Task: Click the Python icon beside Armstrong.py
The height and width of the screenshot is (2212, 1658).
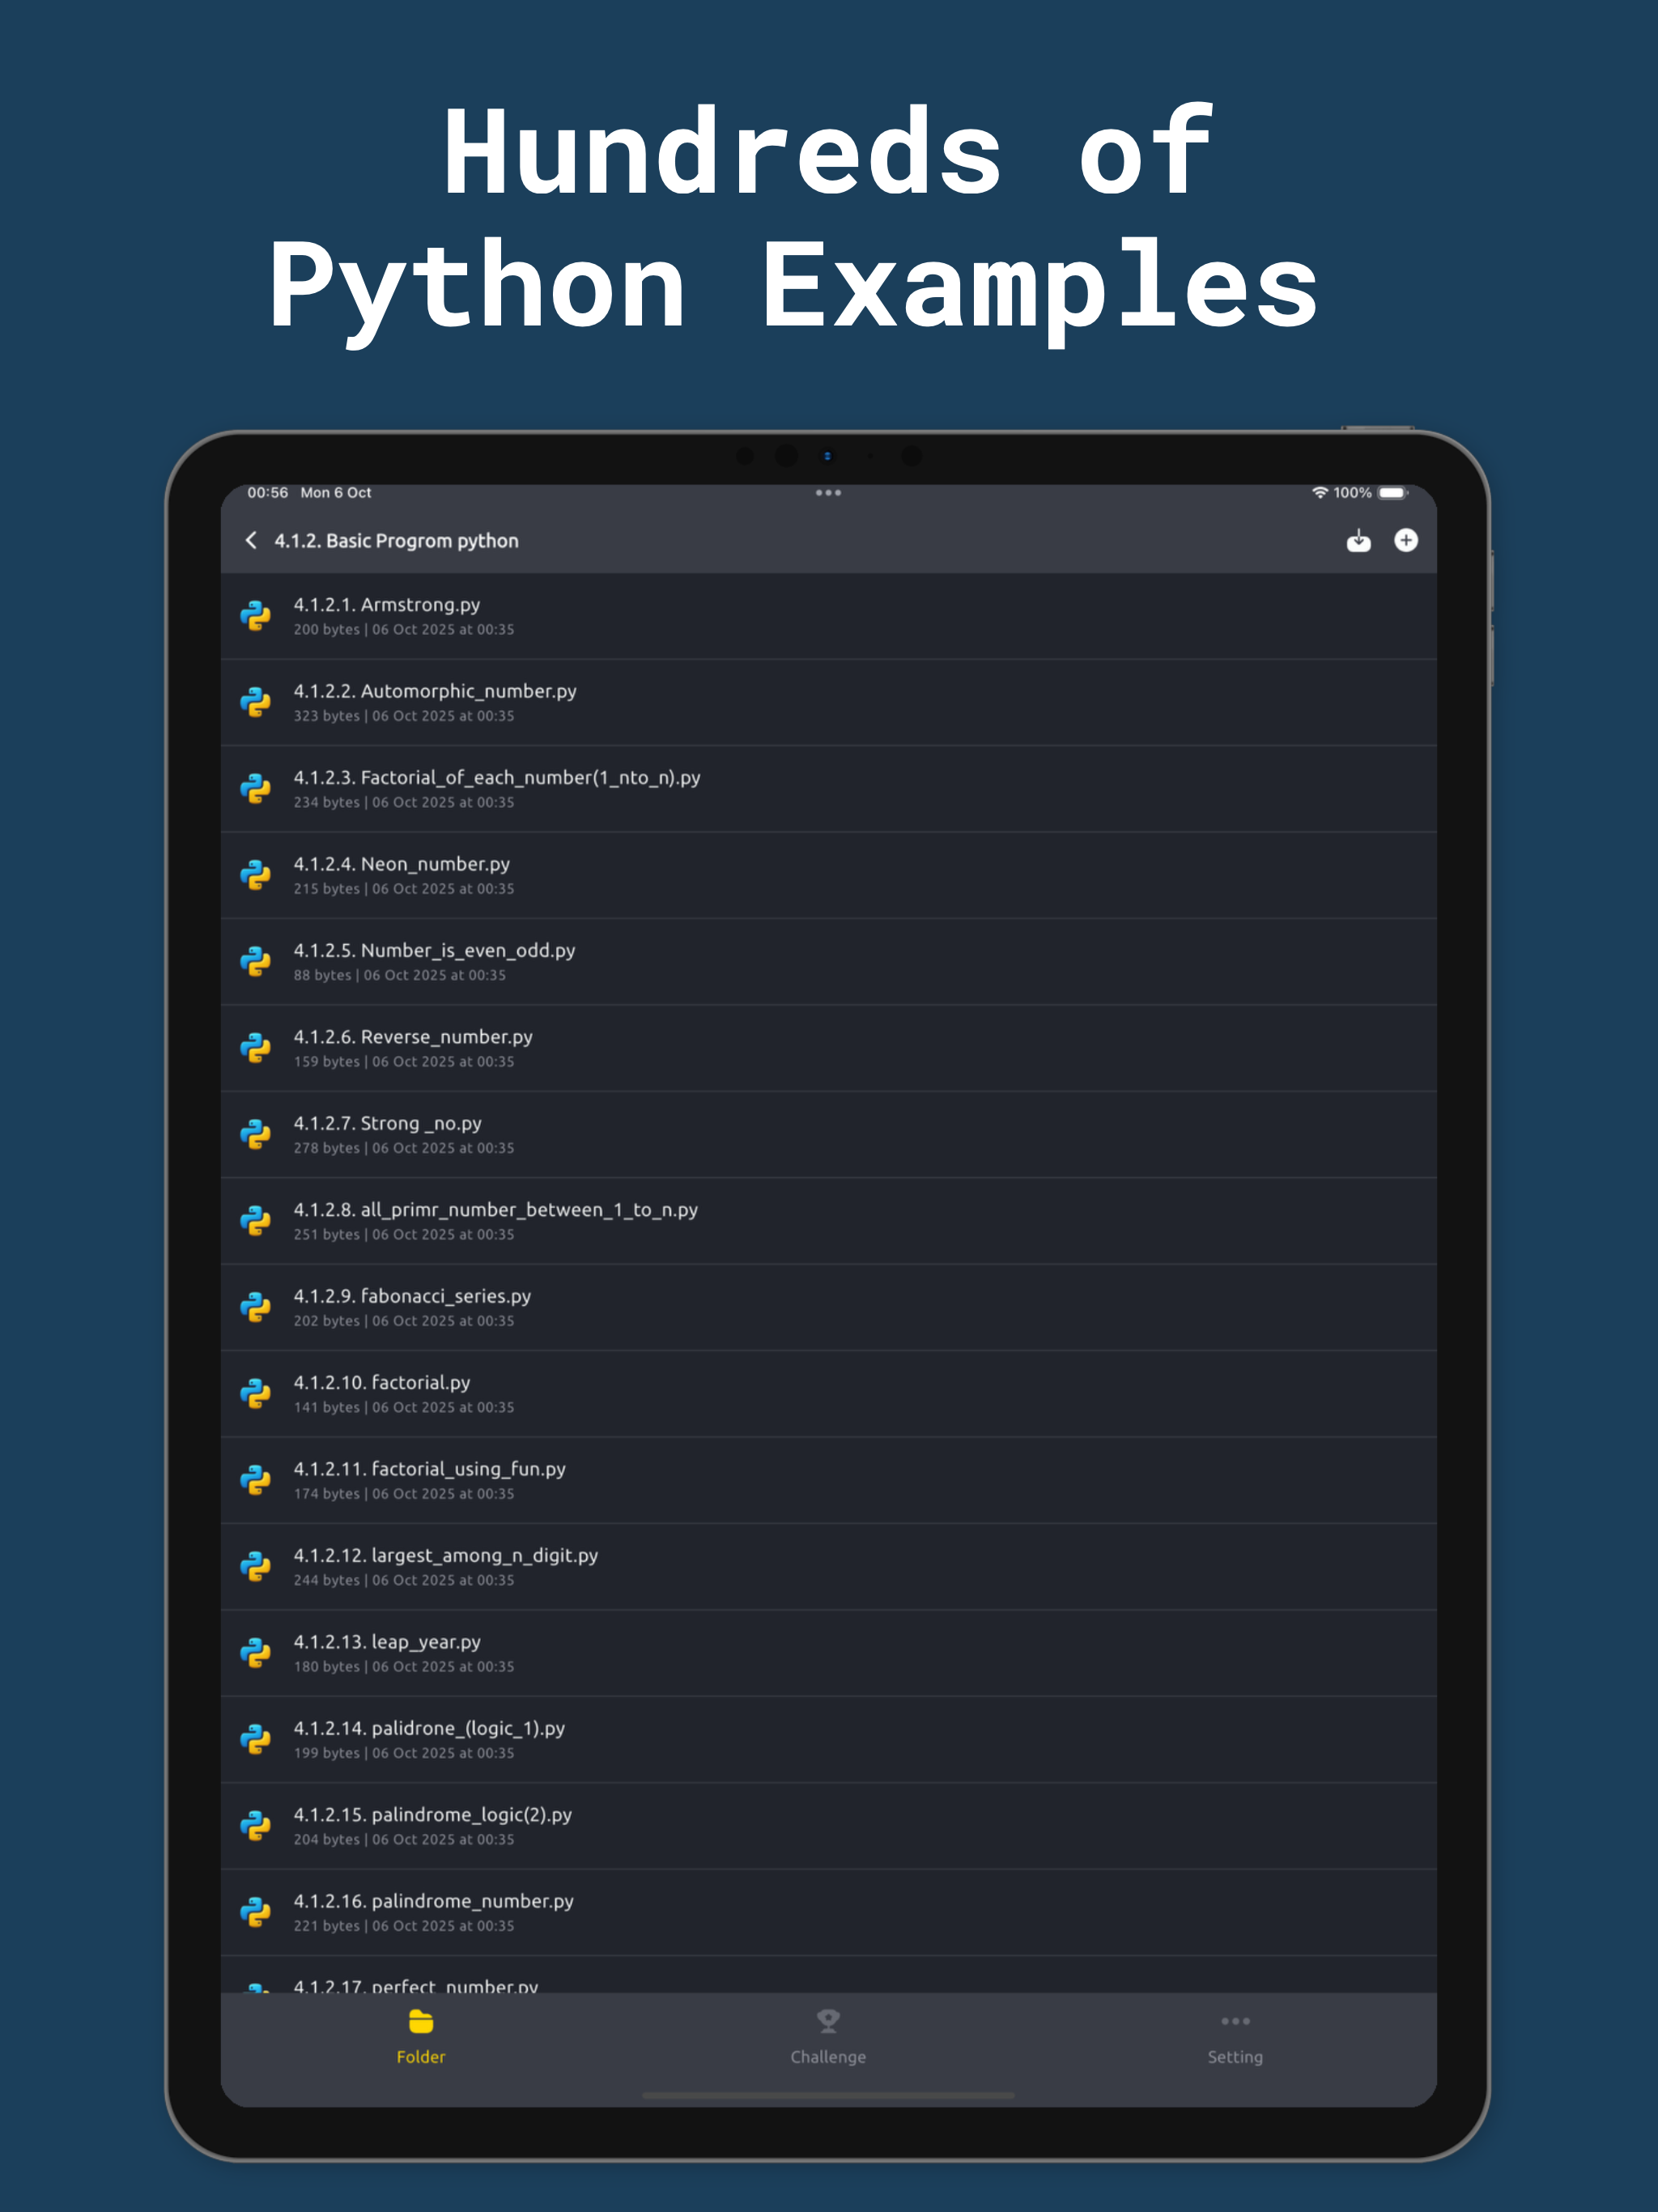Action: click(x=256, y=616)
